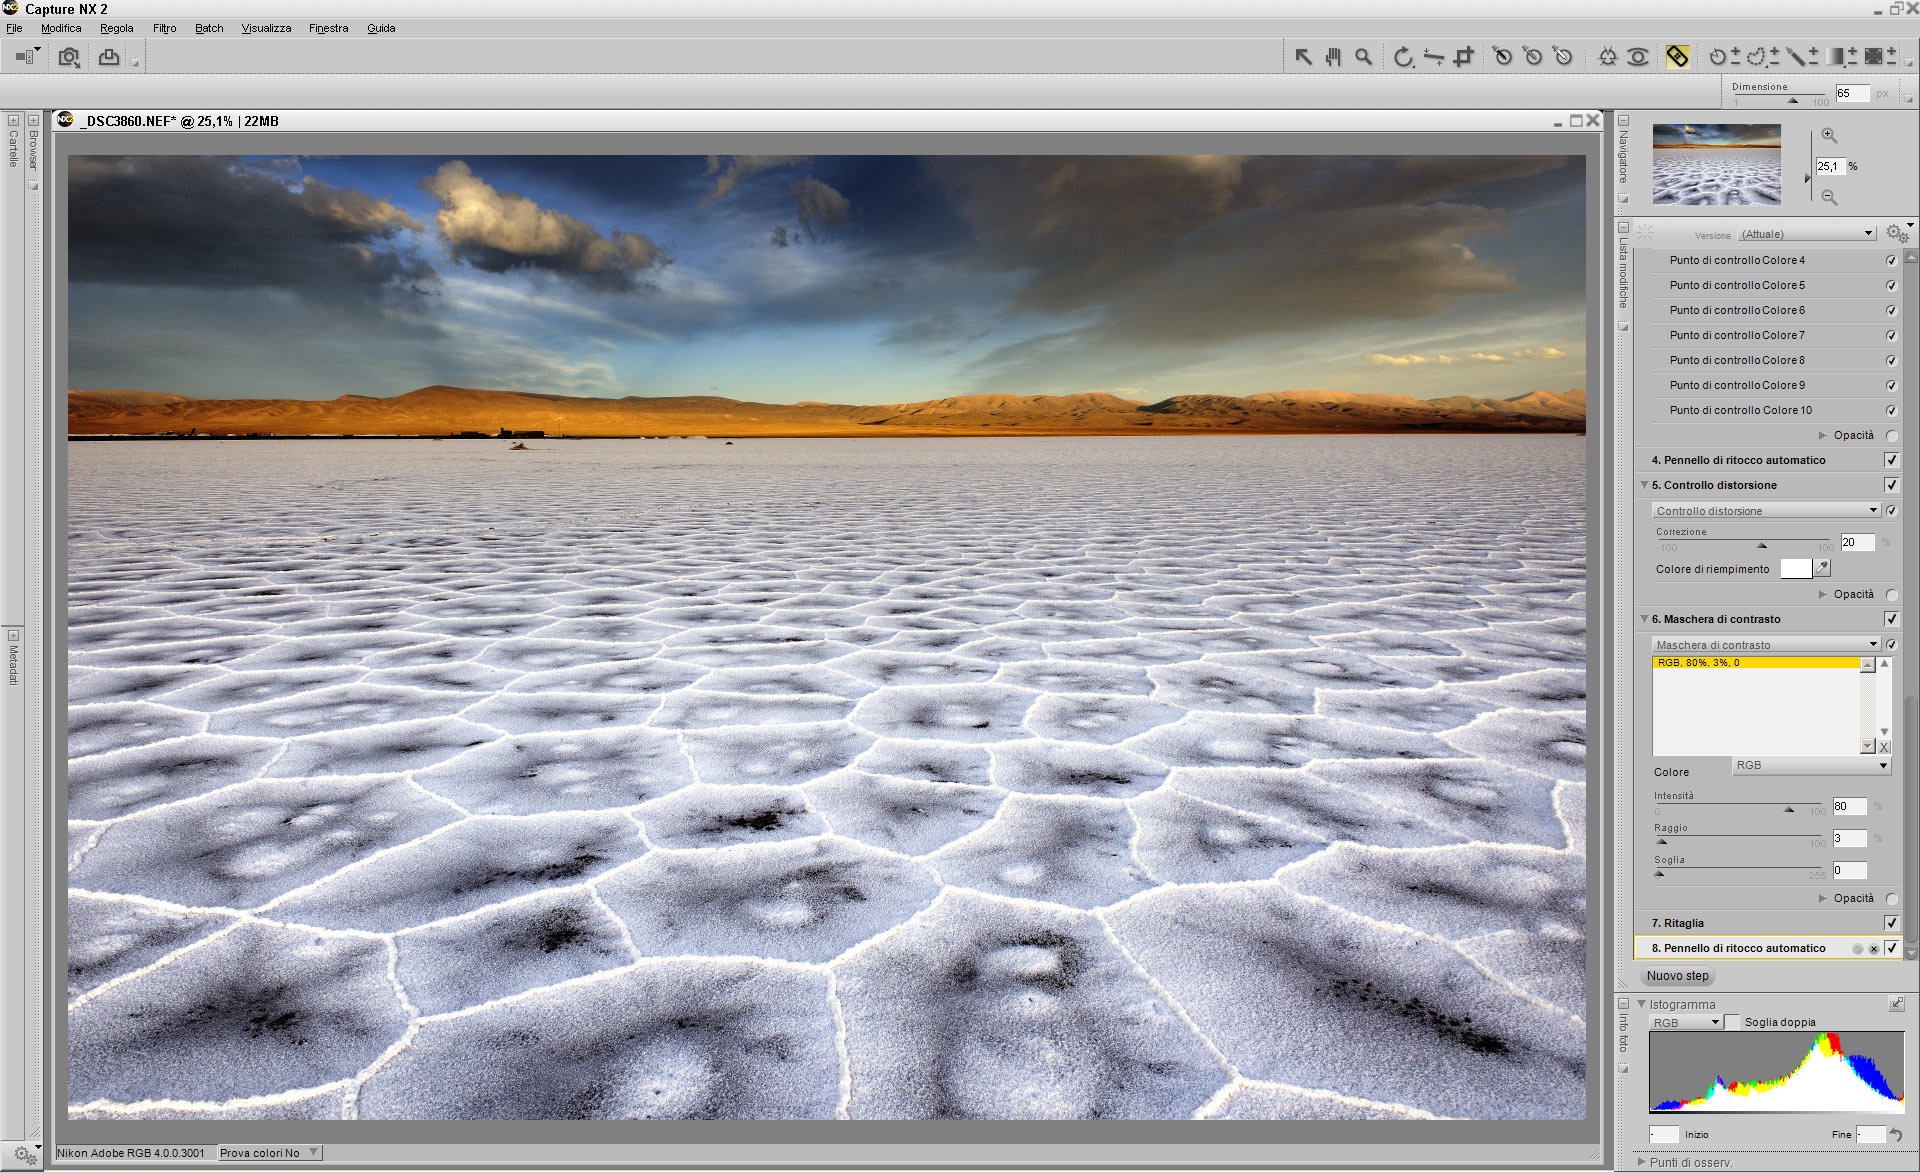The height and width of the screenshot is (1173, 1920).
Task: Collapse the 5. Controllo distorsione step
Action: (1644, 485)
